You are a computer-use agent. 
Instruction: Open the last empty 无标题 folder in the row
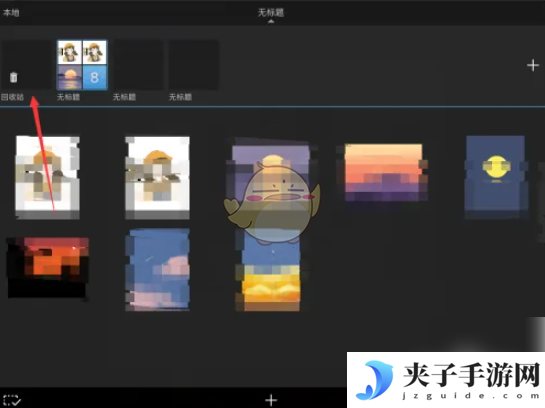(194, 65)
